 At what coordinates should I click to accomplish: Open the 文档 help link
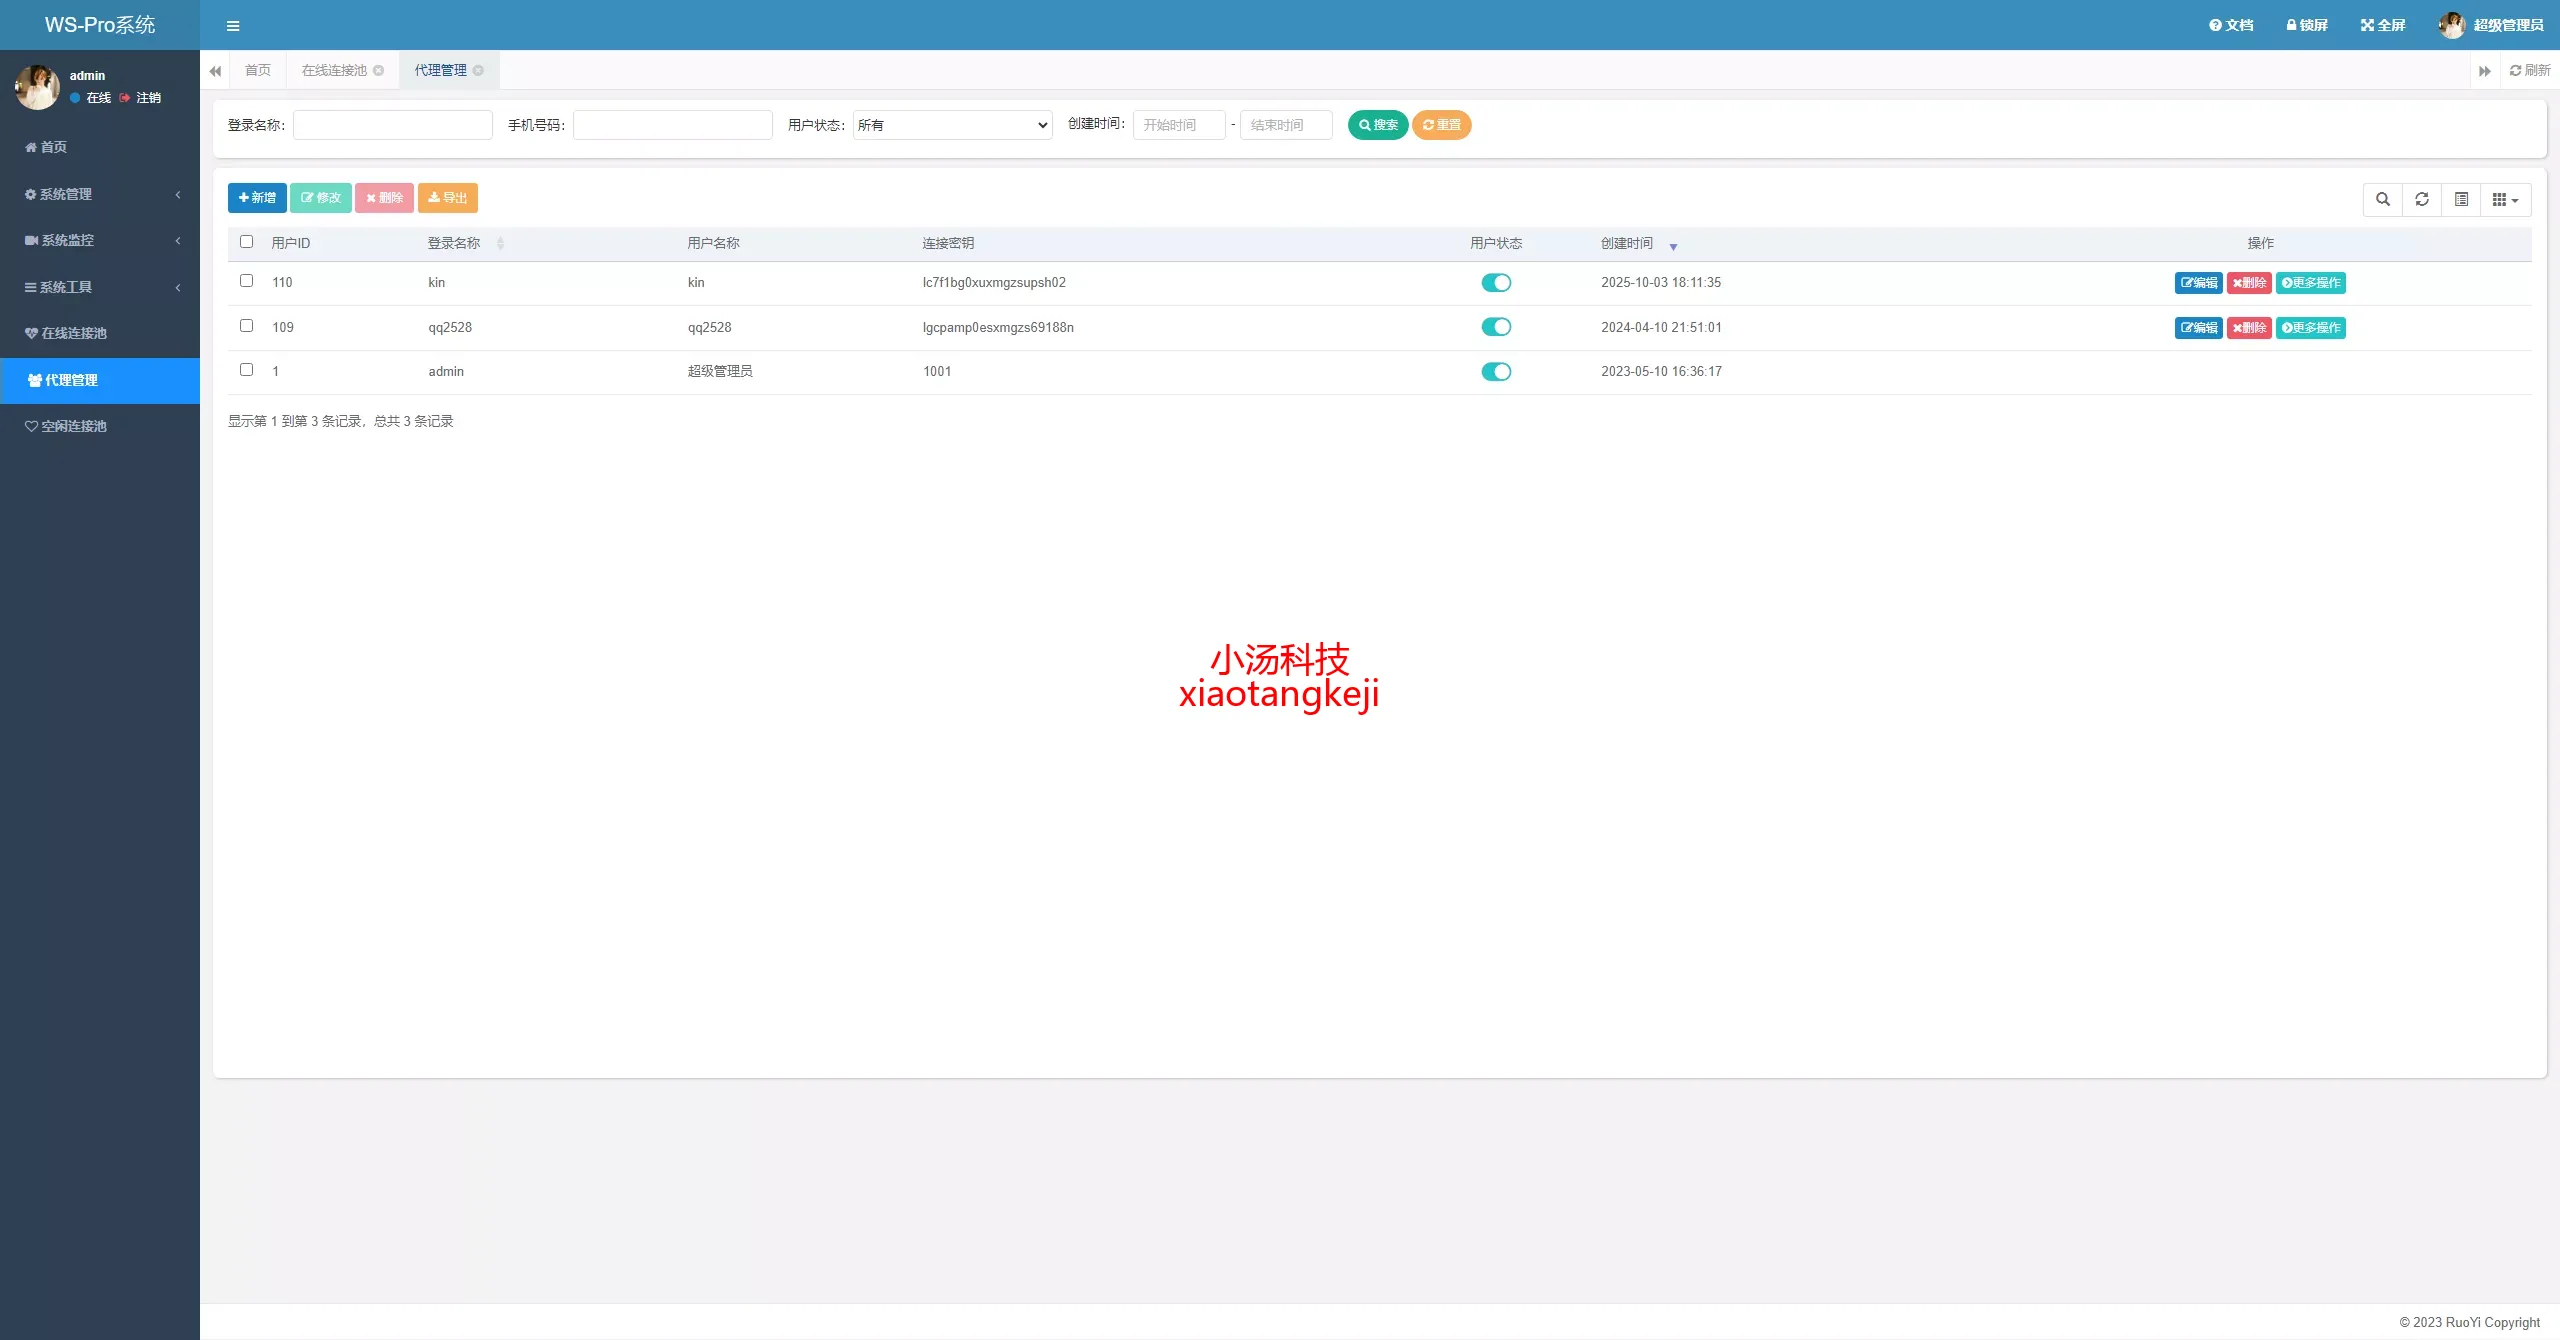[x=2231, y=26]
